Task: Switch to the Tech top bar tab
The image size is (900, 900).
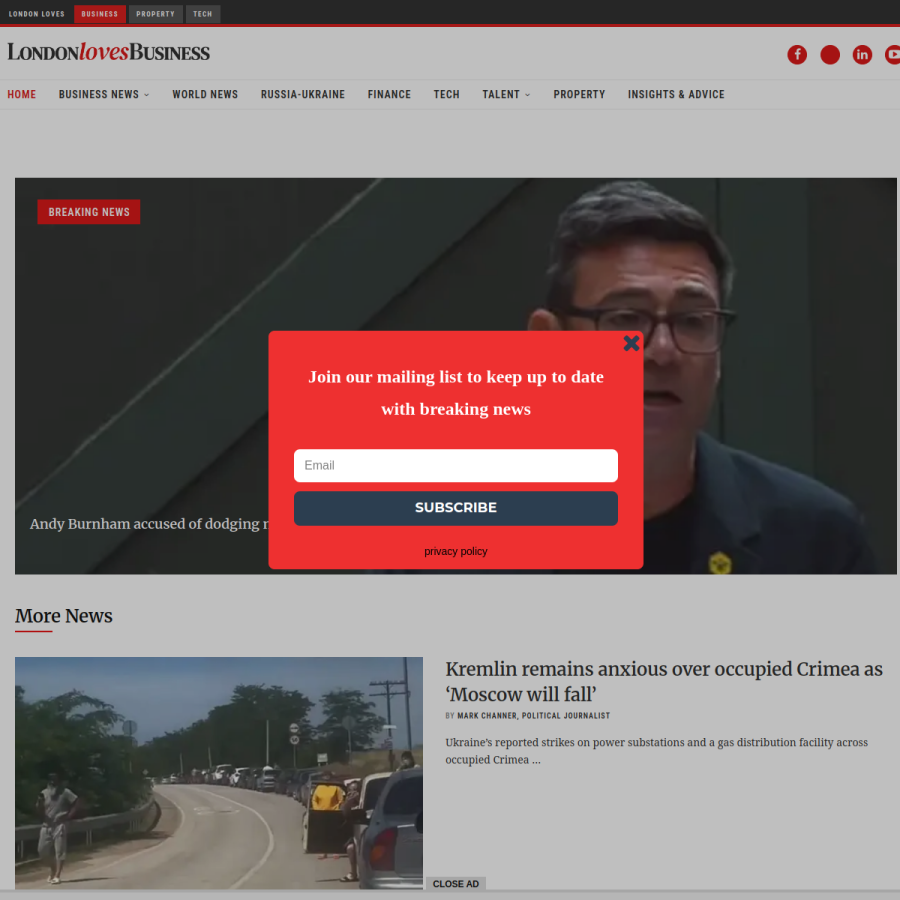Action: (x=203, y=14)
